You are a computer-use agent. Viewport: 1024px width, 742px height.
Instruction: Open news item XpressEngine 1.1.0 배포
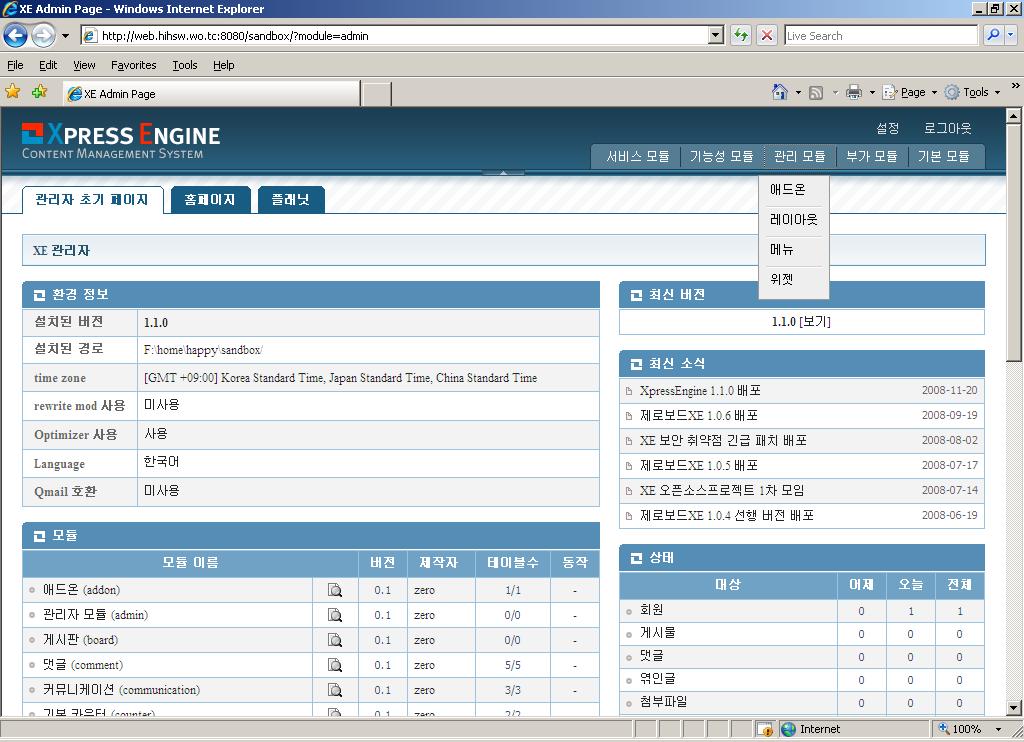[700, 391]
